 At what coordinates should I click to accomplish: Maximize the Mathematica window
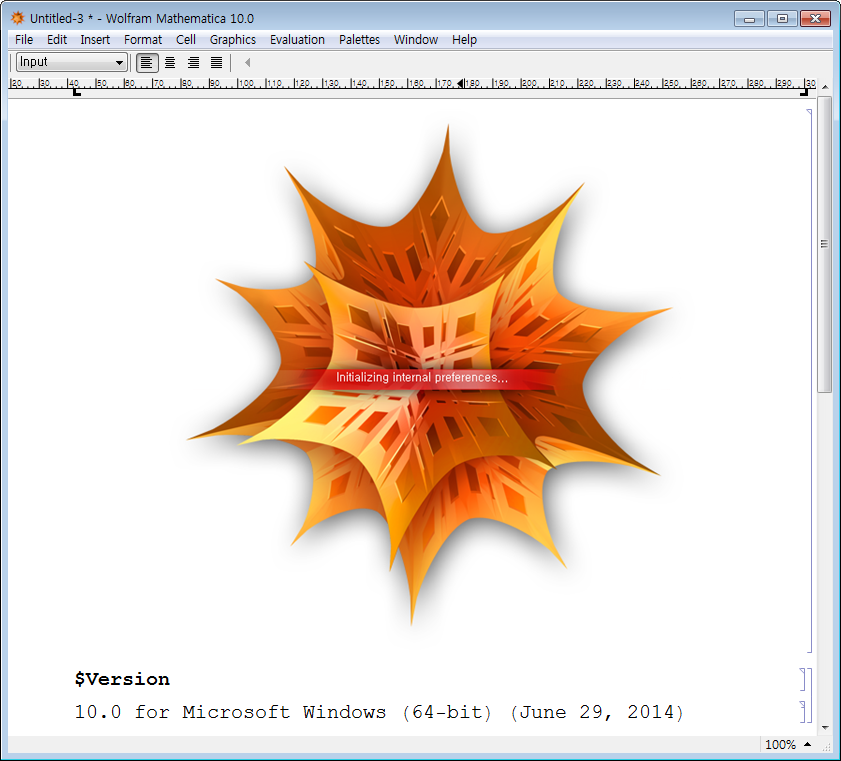782,19
